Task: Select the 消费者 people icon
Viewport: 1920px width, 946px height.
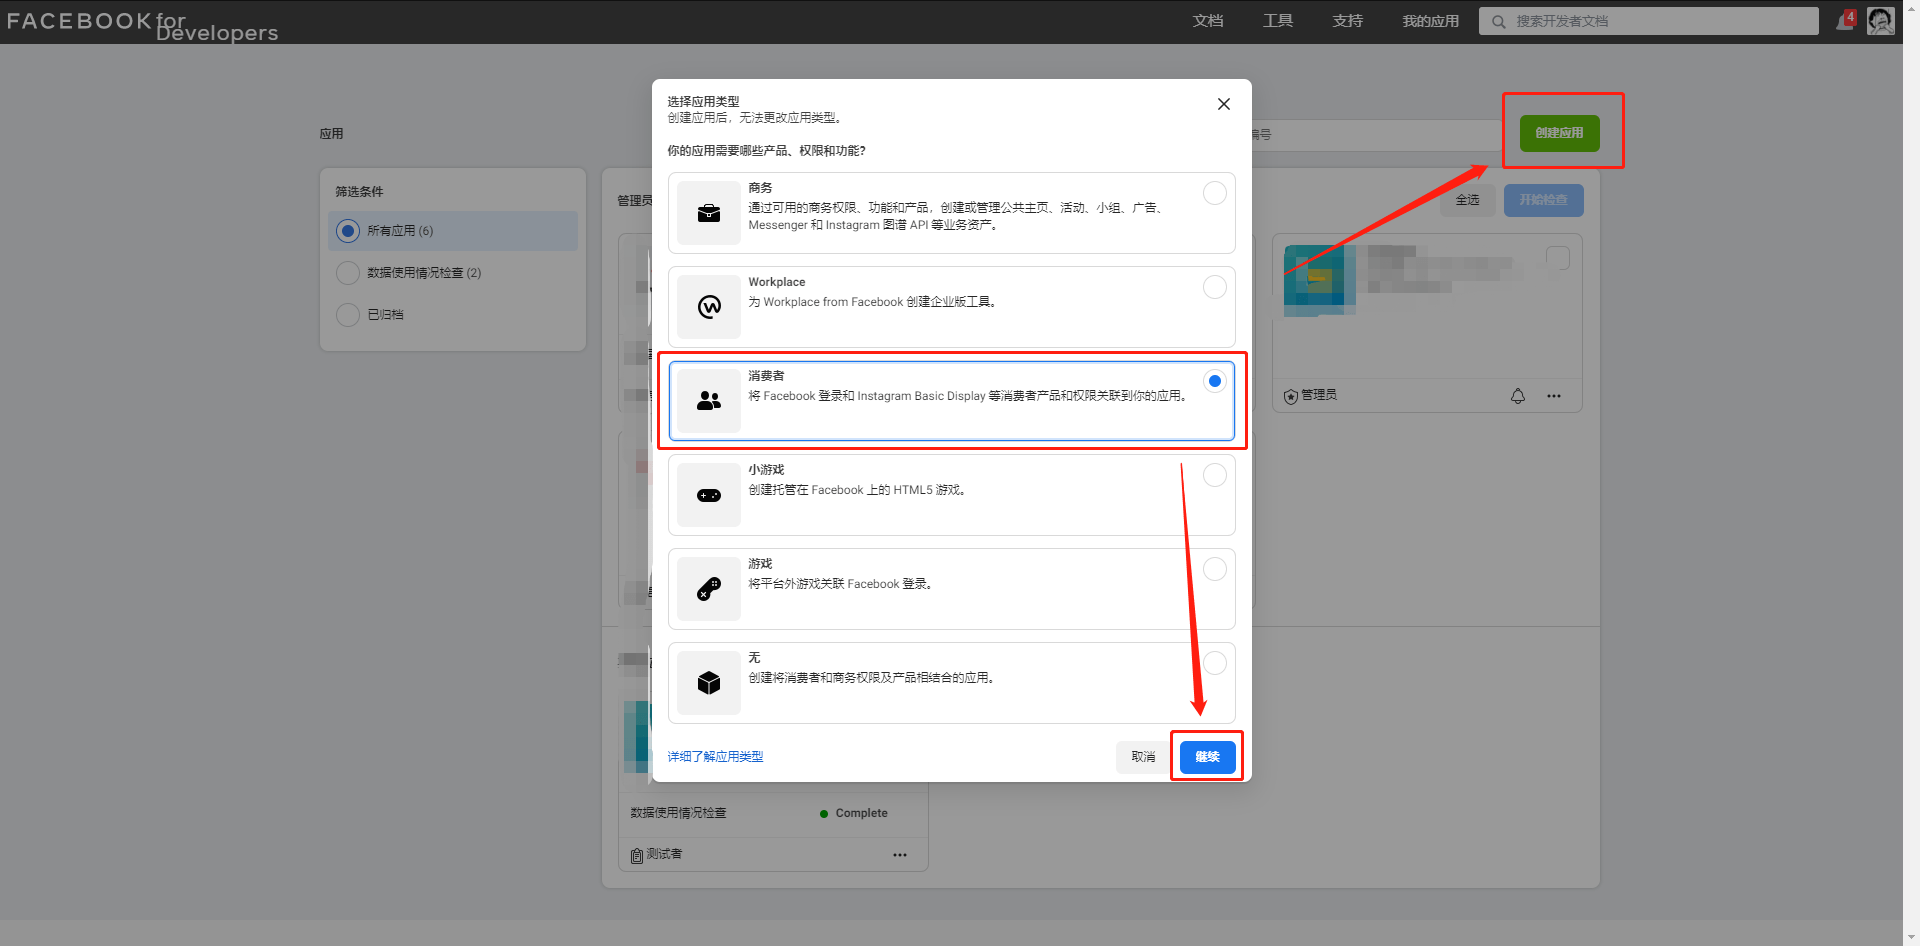Action: tap(708, 401)
